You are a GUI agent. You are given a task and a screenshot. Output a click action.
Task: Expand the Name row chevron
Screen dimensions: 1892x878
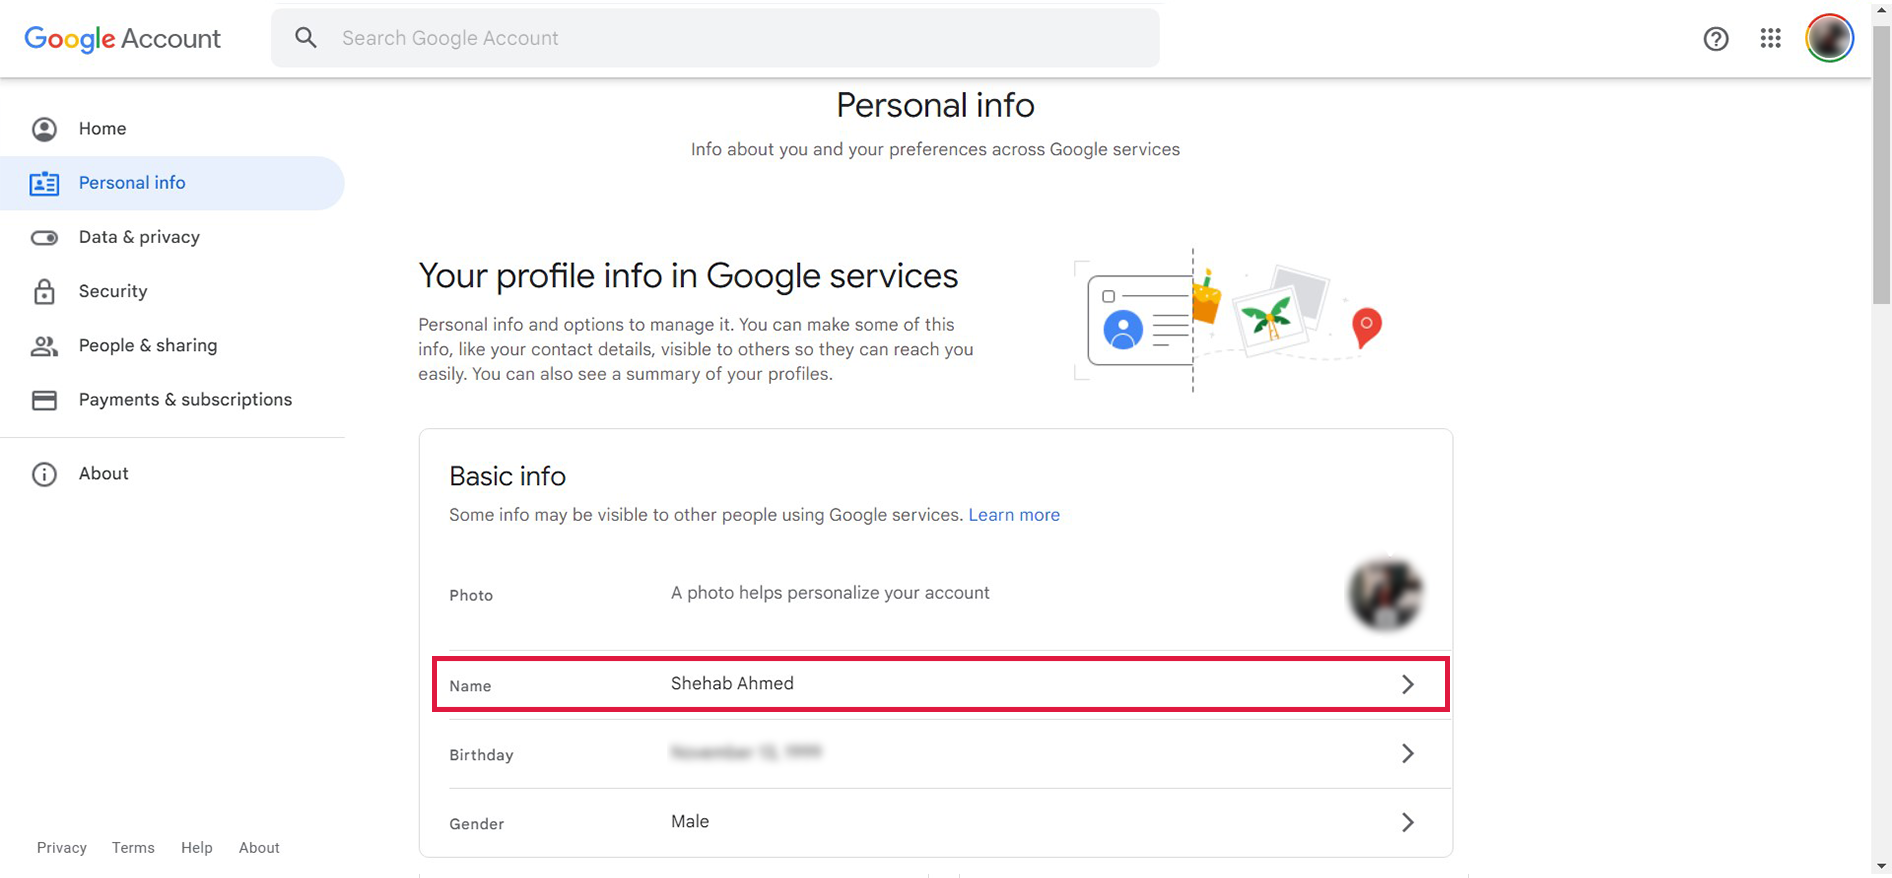(1408, 684)
